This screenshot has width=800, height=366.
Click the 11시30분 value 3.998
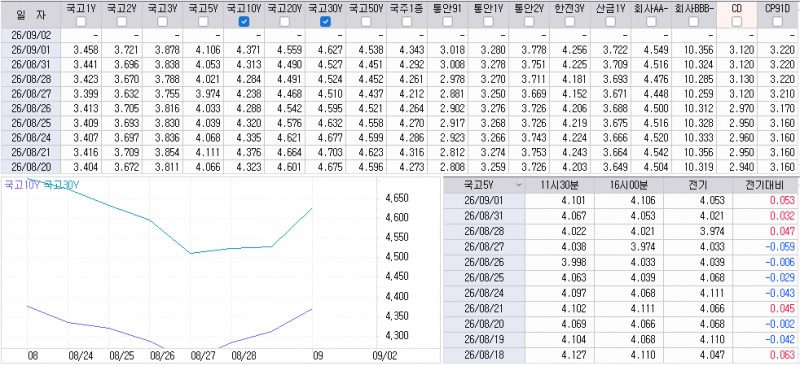(573, 261)
